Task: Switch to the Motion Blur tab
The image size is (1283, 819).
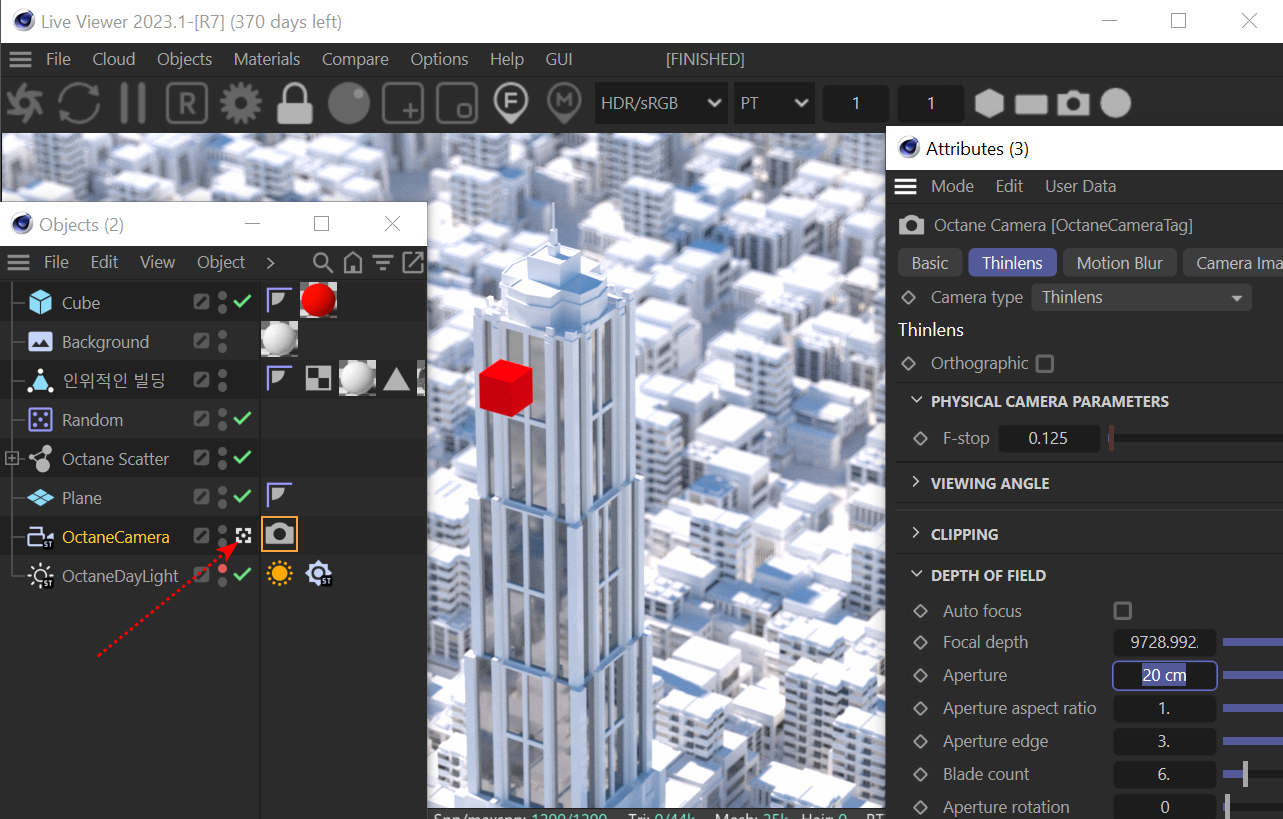Action: click(1119, 263)
